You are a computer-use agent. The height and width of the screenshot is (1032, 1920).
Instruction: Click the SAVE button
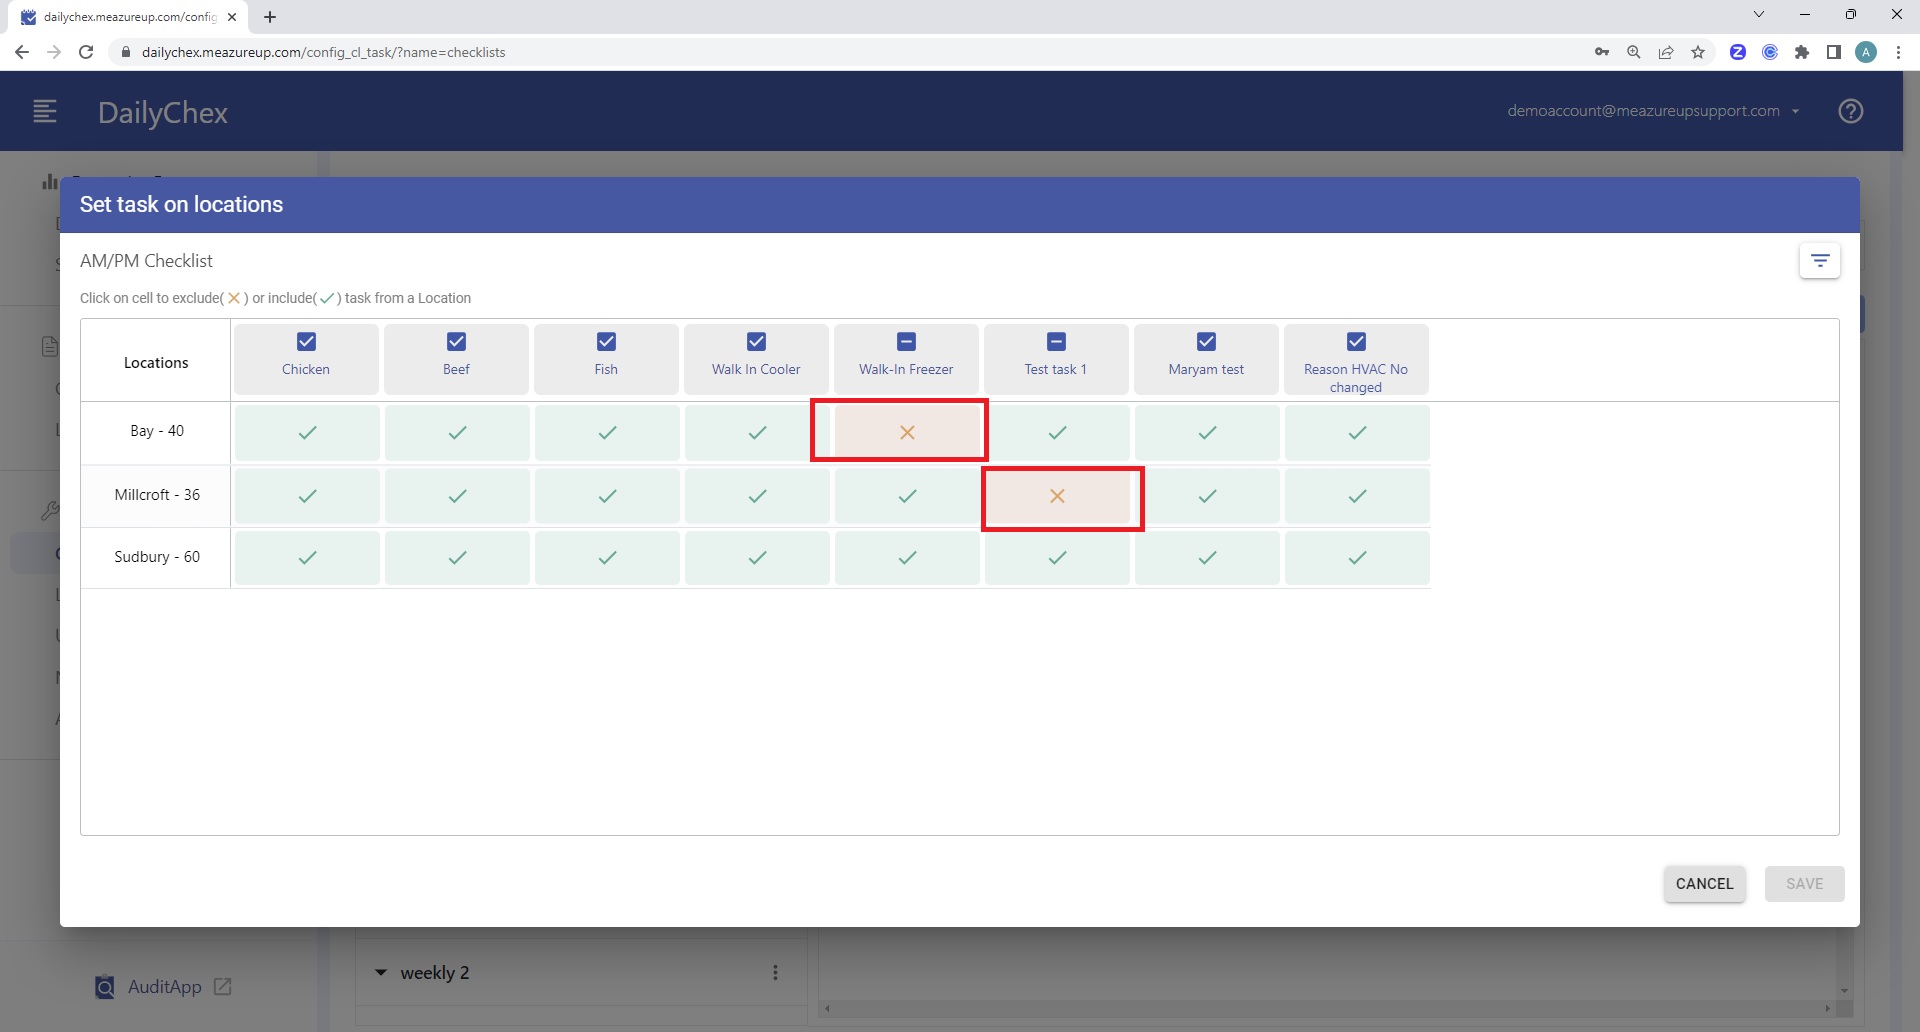click(x=1804, y=884)
